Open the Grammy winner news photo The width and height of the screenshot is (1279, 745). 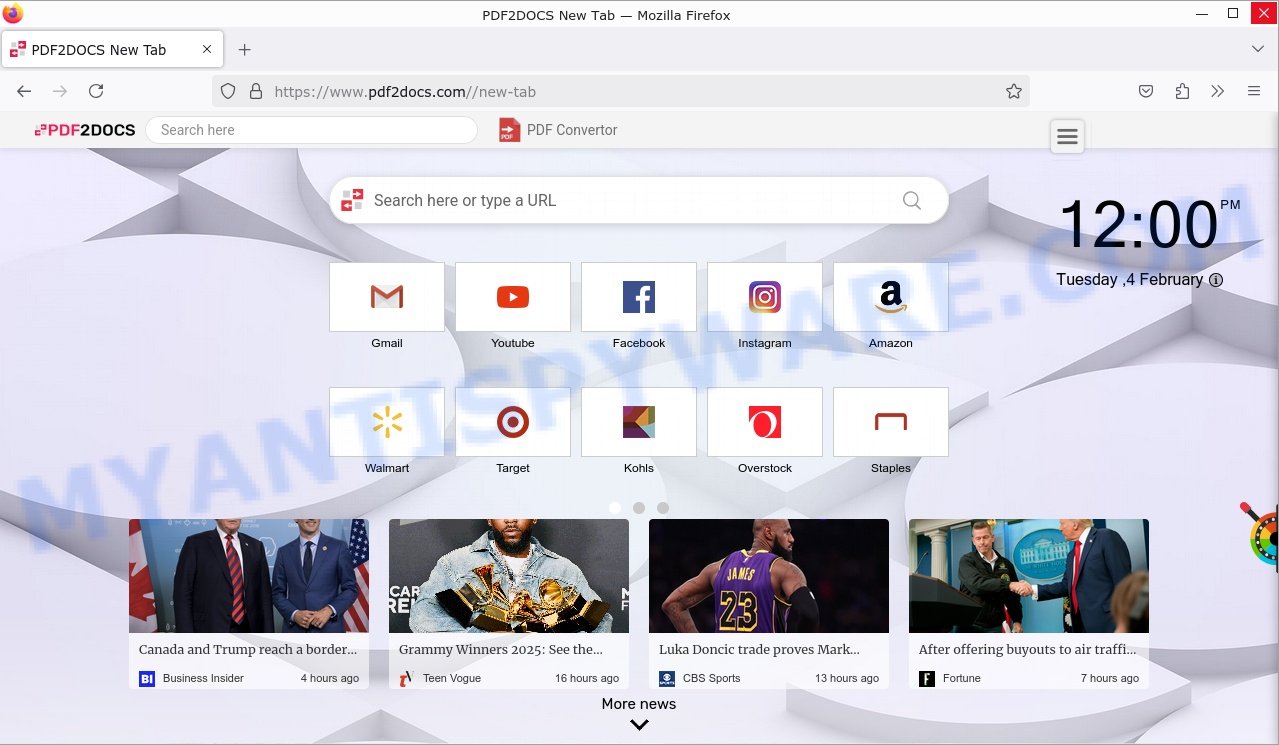[x=509, y=576]
